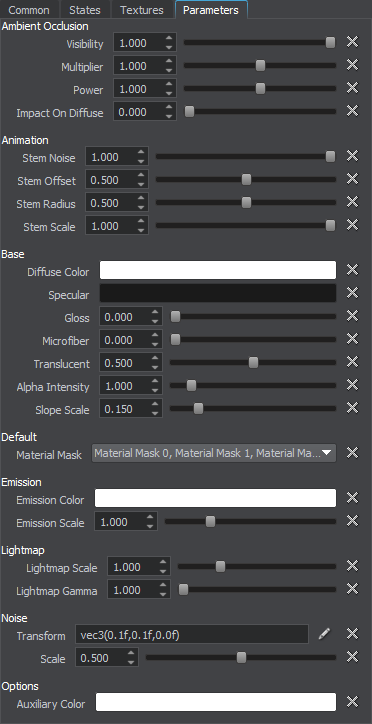Reset the Auxiliary Color parameter
The height and width of the screenshot is (724, 372).
point(352,702)
